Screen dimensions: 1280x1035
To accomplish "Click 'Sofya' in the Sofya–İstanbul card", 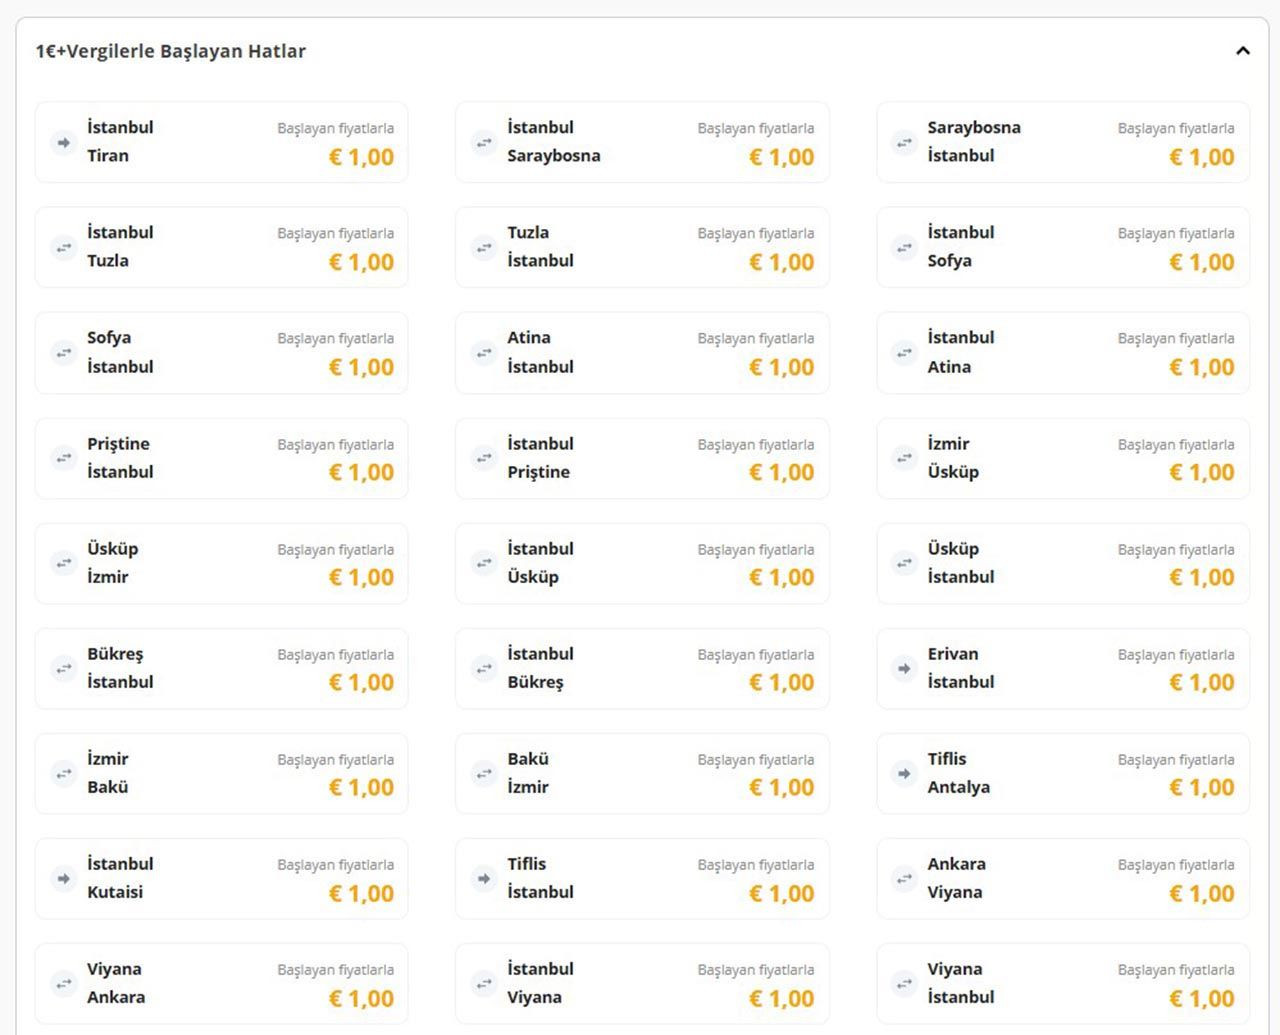I will pyautogui.click(x=109, y=338).
